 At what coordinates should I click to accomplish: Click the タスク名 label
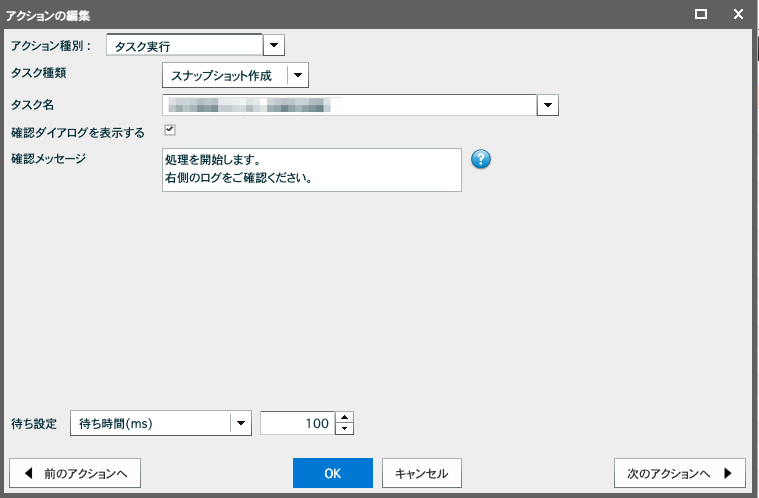(x=32, y=105)
